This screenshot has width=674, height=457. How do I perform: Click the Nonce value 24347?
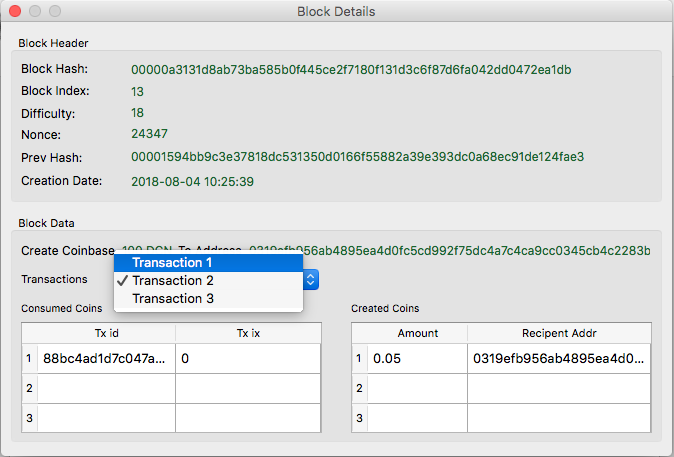coord(149,134)
